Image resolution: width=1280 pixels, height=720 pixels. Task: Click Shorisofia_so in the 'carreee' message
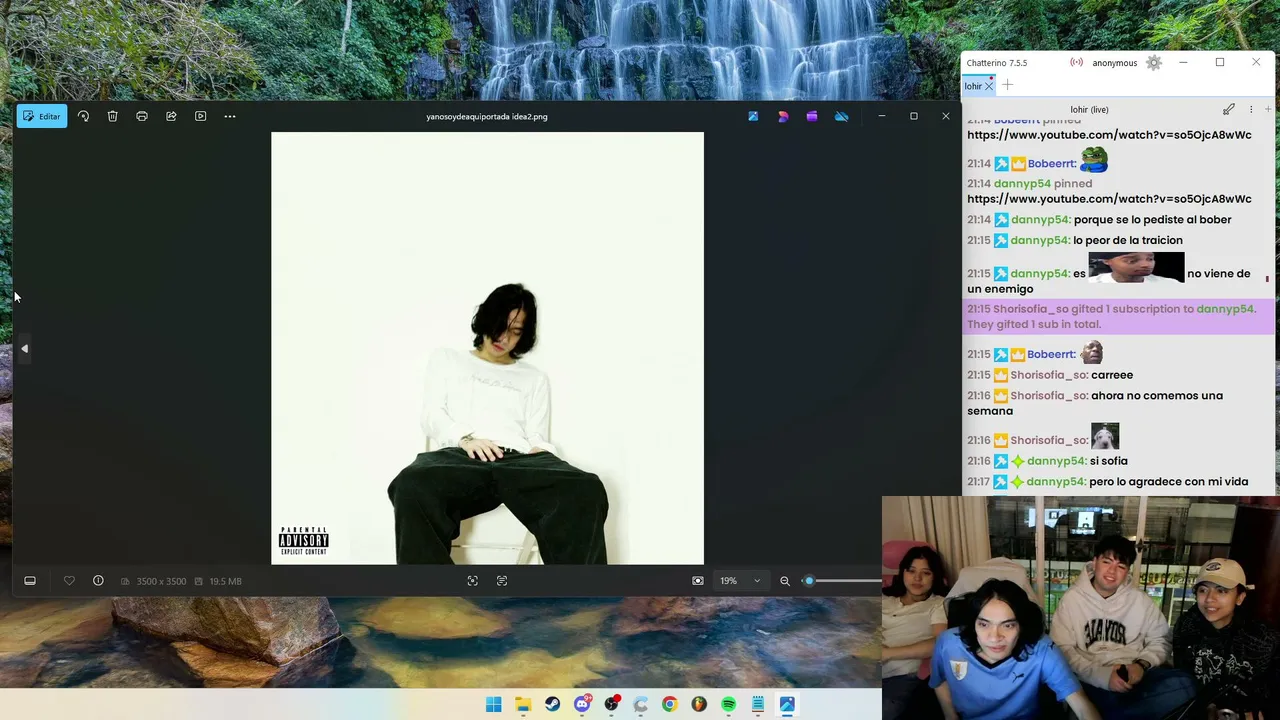click(x=1049, y=375)
